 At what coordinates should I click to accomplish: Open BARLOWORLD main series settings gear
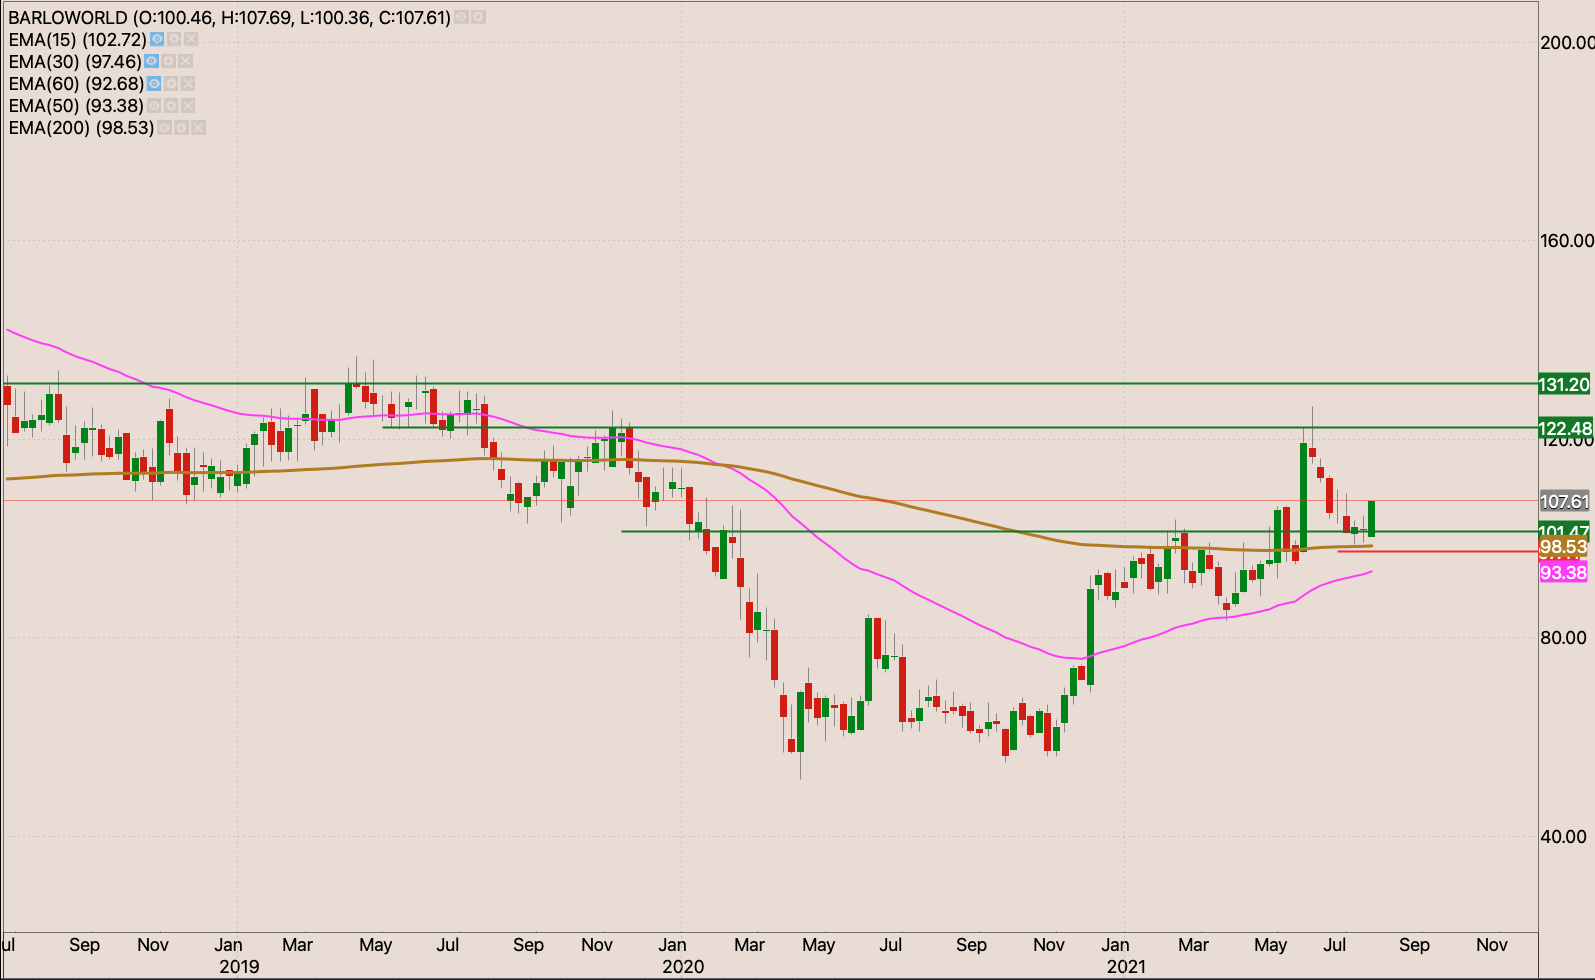478,18
